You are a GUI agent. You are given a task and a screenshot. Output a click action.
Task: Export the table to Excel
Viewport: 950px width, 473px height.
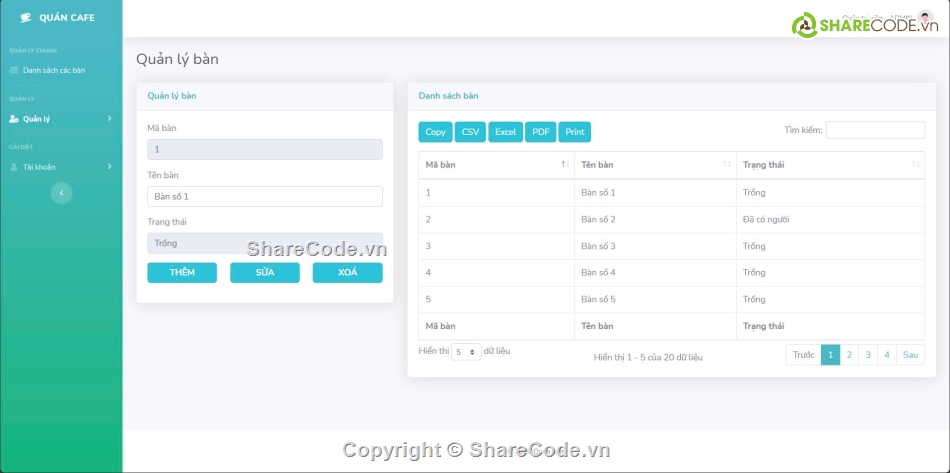[505, 132]
